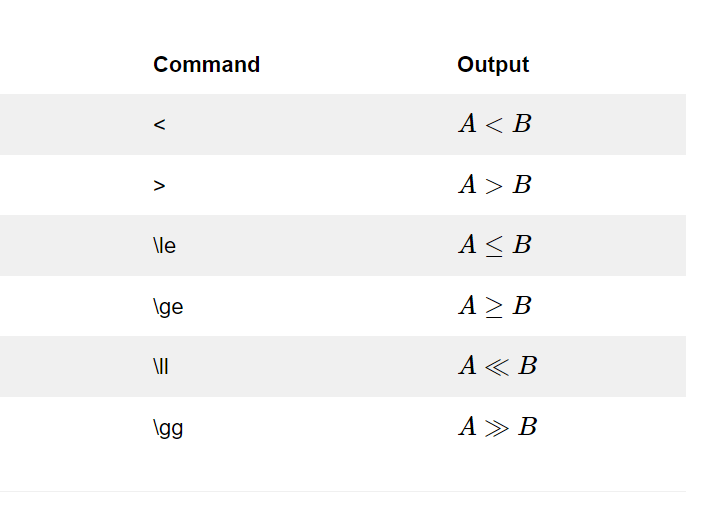
Task: Select the less-than symbol command cell
Action: pyautogui.click(x=159, y=124)
